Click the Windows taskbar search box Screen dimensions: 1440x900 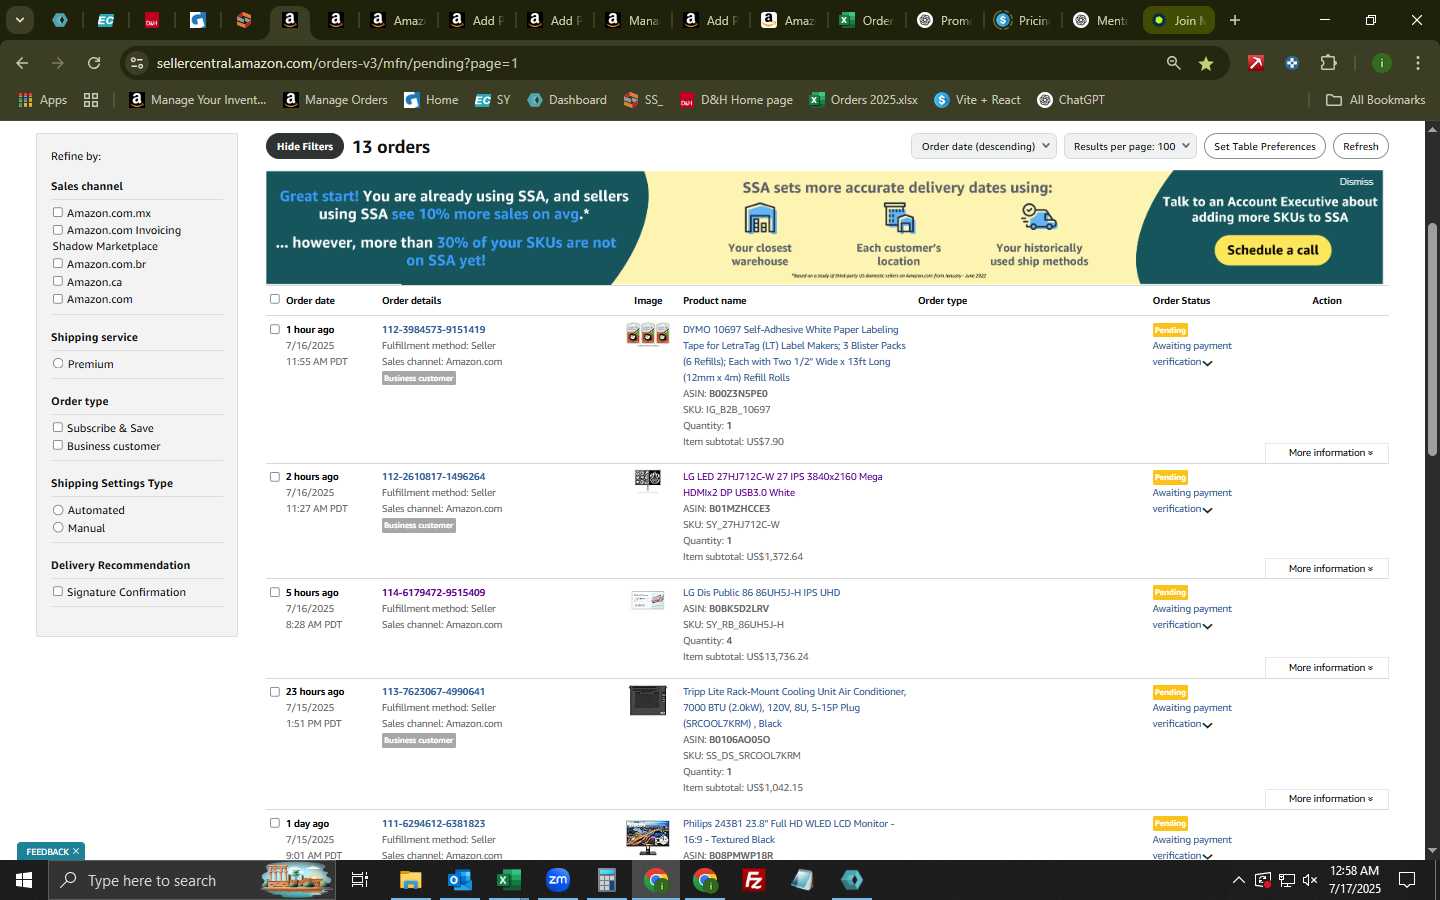coord(193,880)
